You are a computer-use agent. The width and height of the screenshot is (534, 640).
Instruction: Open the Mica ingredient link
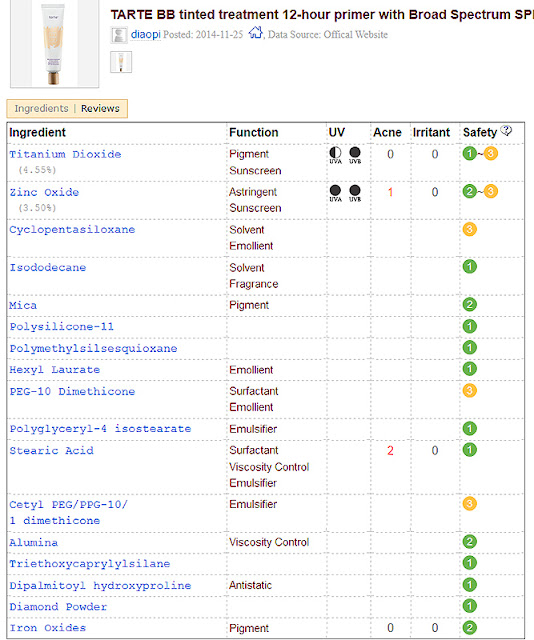[23, 305]
